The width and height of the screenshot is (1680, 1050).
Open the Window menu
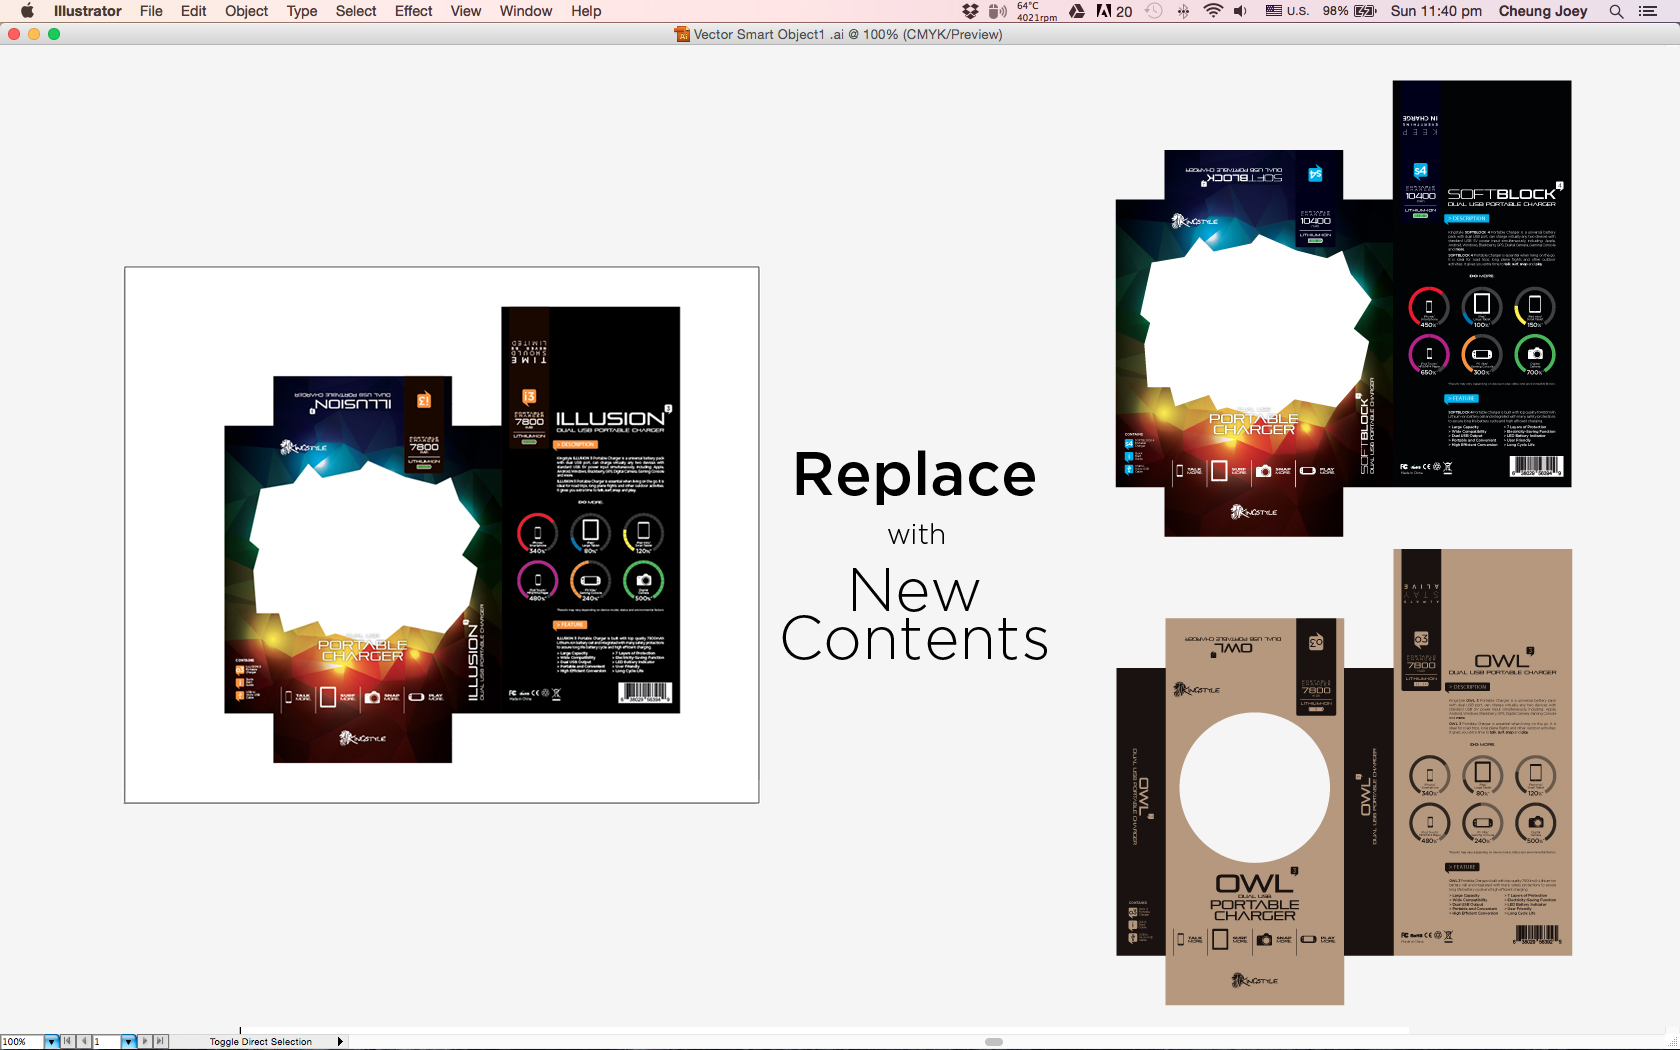point(526,11)
